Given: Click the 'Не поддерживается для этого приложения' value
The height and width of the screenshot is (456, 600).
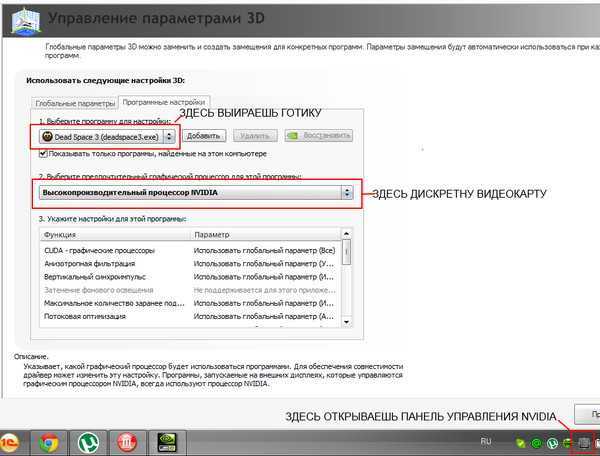Looking at the screenshot, I should (x=264, y=290).
